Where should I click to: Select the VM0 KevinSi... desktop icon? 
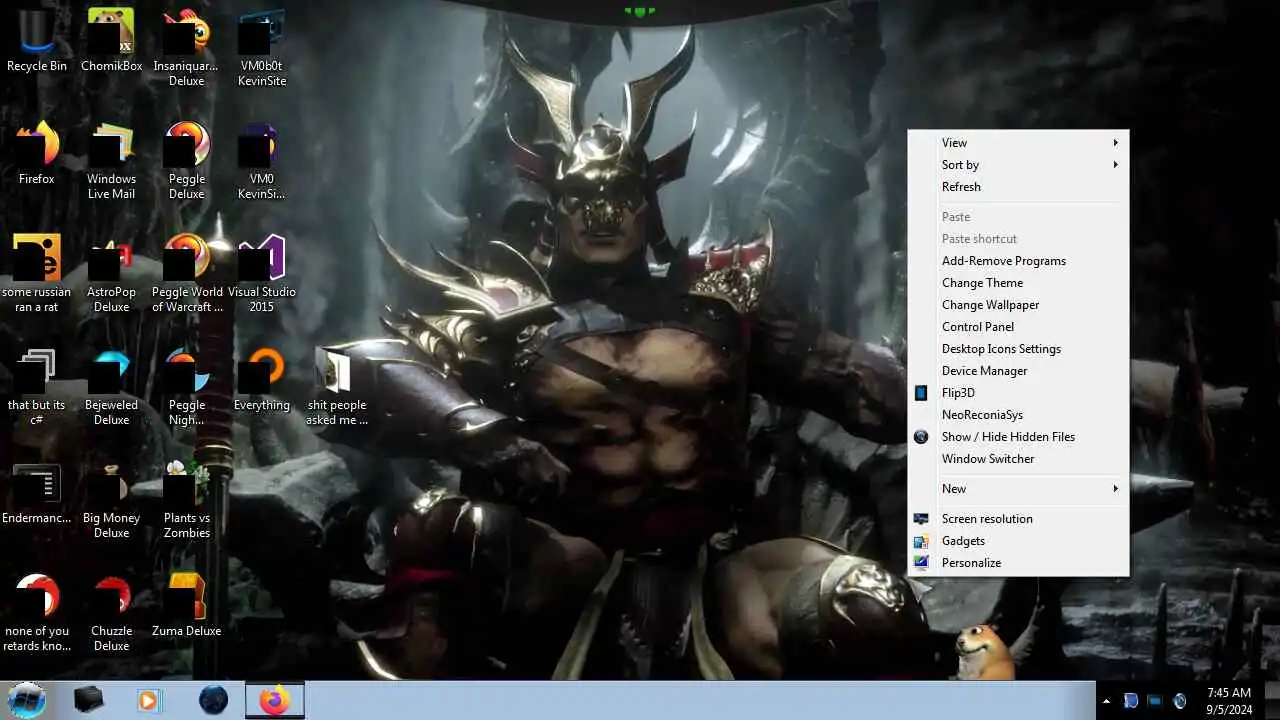pos(261,160)
